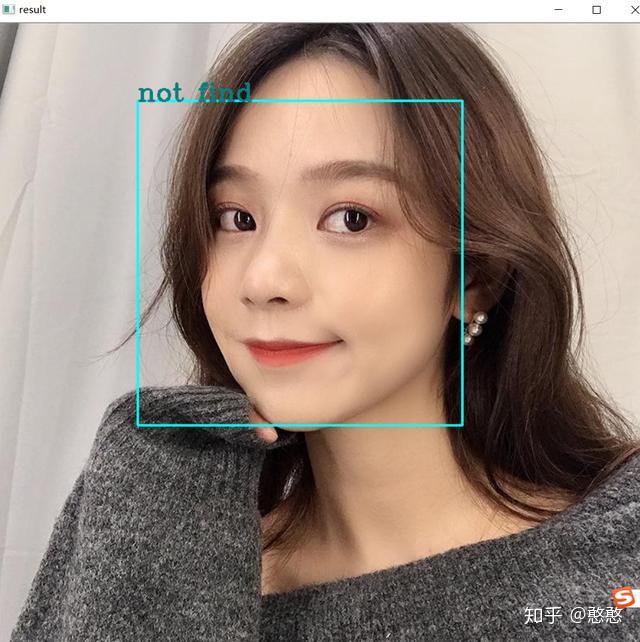Maximize the result window

(x=597, y=9)
